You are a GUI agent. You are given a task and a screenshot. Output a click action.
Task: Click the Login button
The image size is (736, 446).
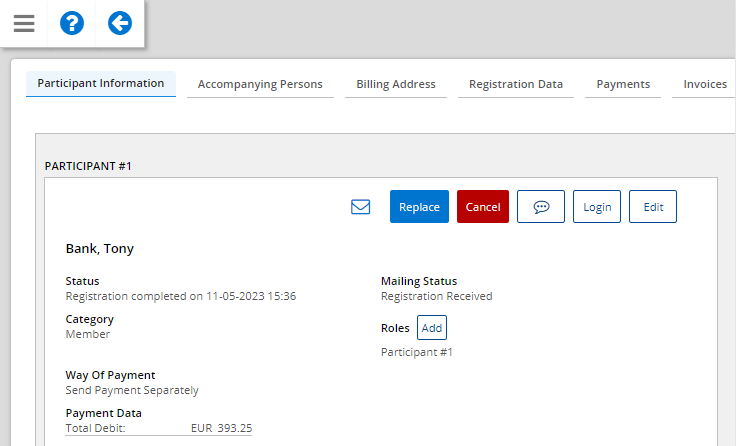(597, 207)
